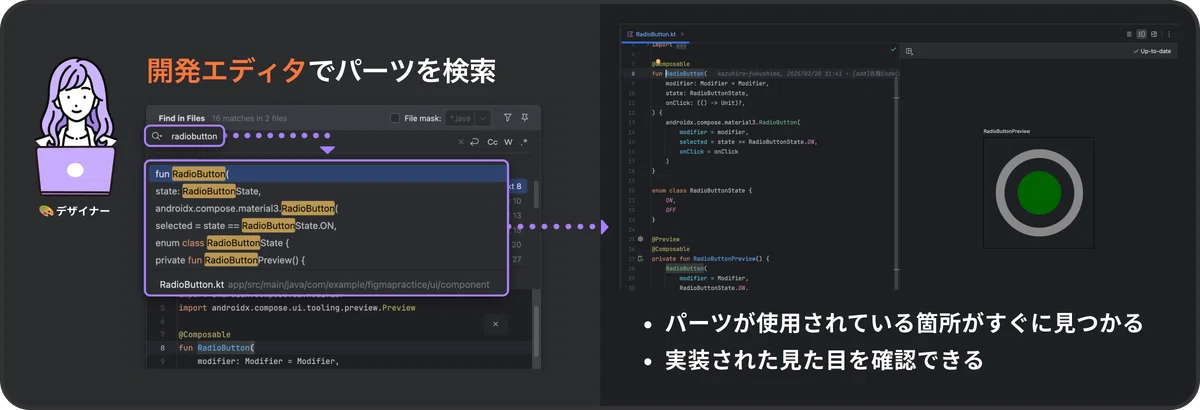
Task: Pin the Find in Files window
Action: coord(525,118)
